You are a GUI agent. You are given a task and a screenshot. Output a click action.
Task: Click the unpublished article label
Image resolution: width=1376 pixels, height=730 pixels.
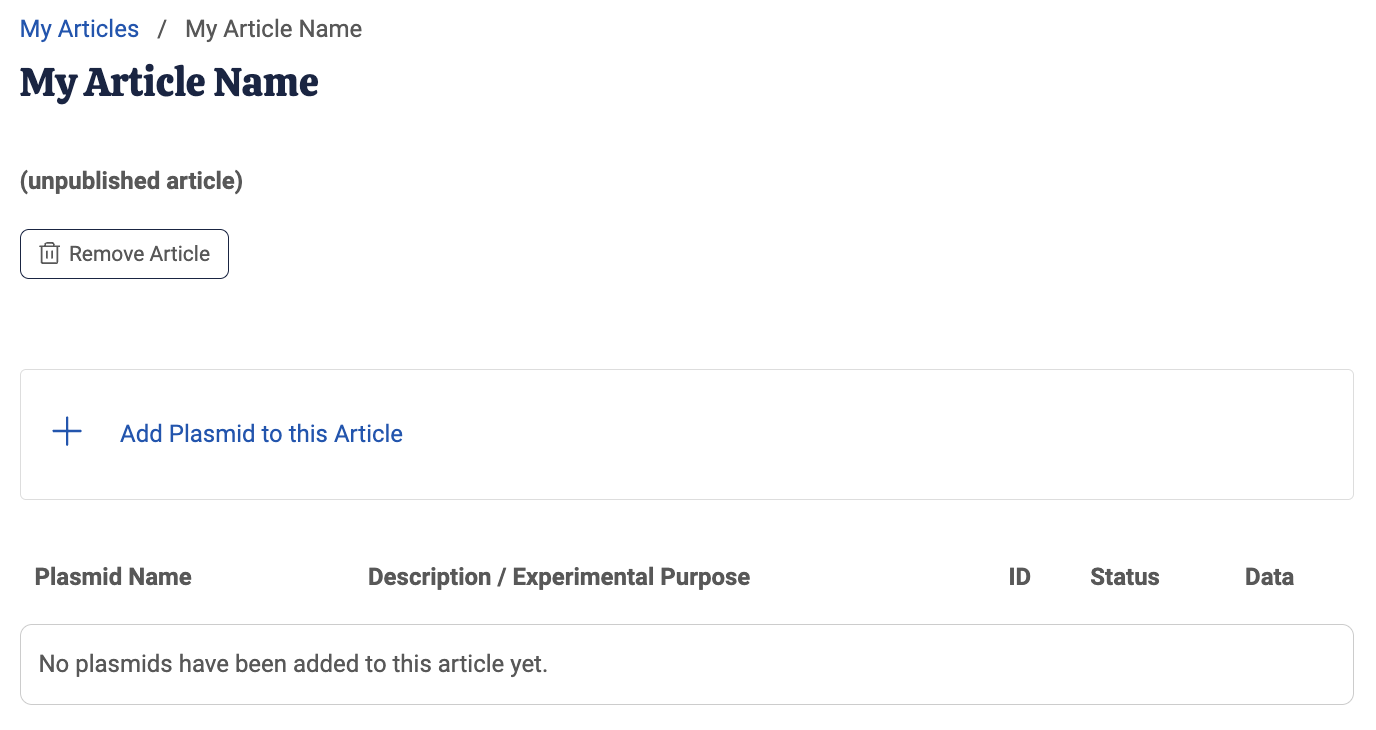(130, 180)
